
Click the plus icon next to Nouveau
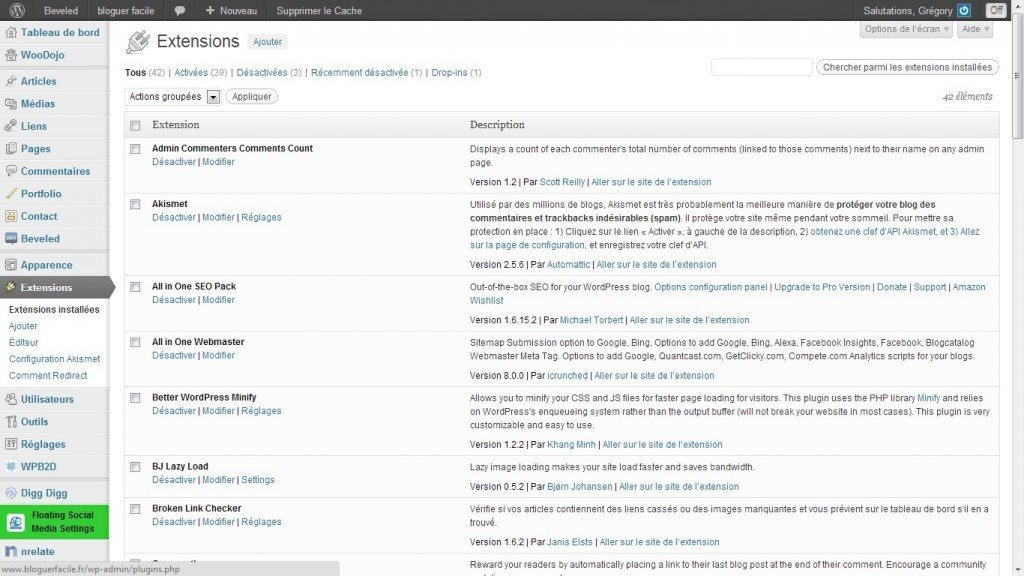[210, 10]
